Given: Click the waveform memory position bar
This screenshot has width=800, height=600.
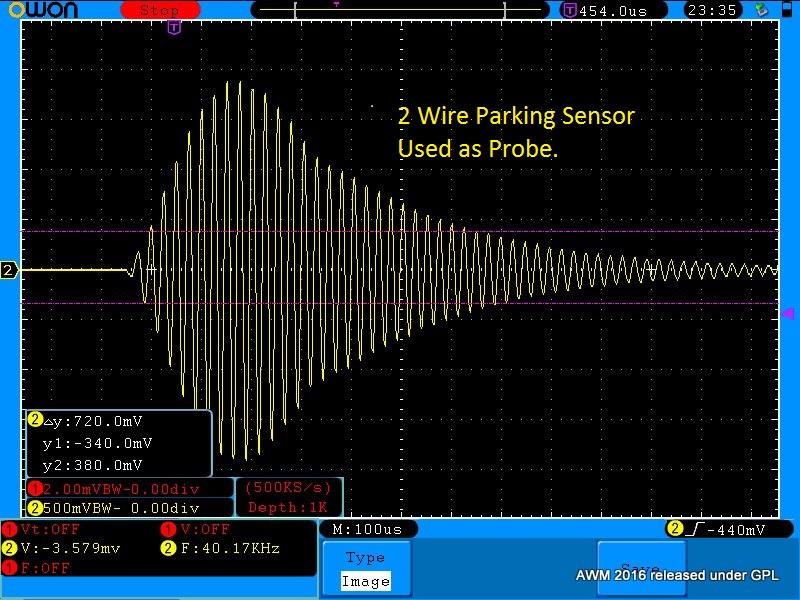Looking at the screenshot, I should 400,10.
